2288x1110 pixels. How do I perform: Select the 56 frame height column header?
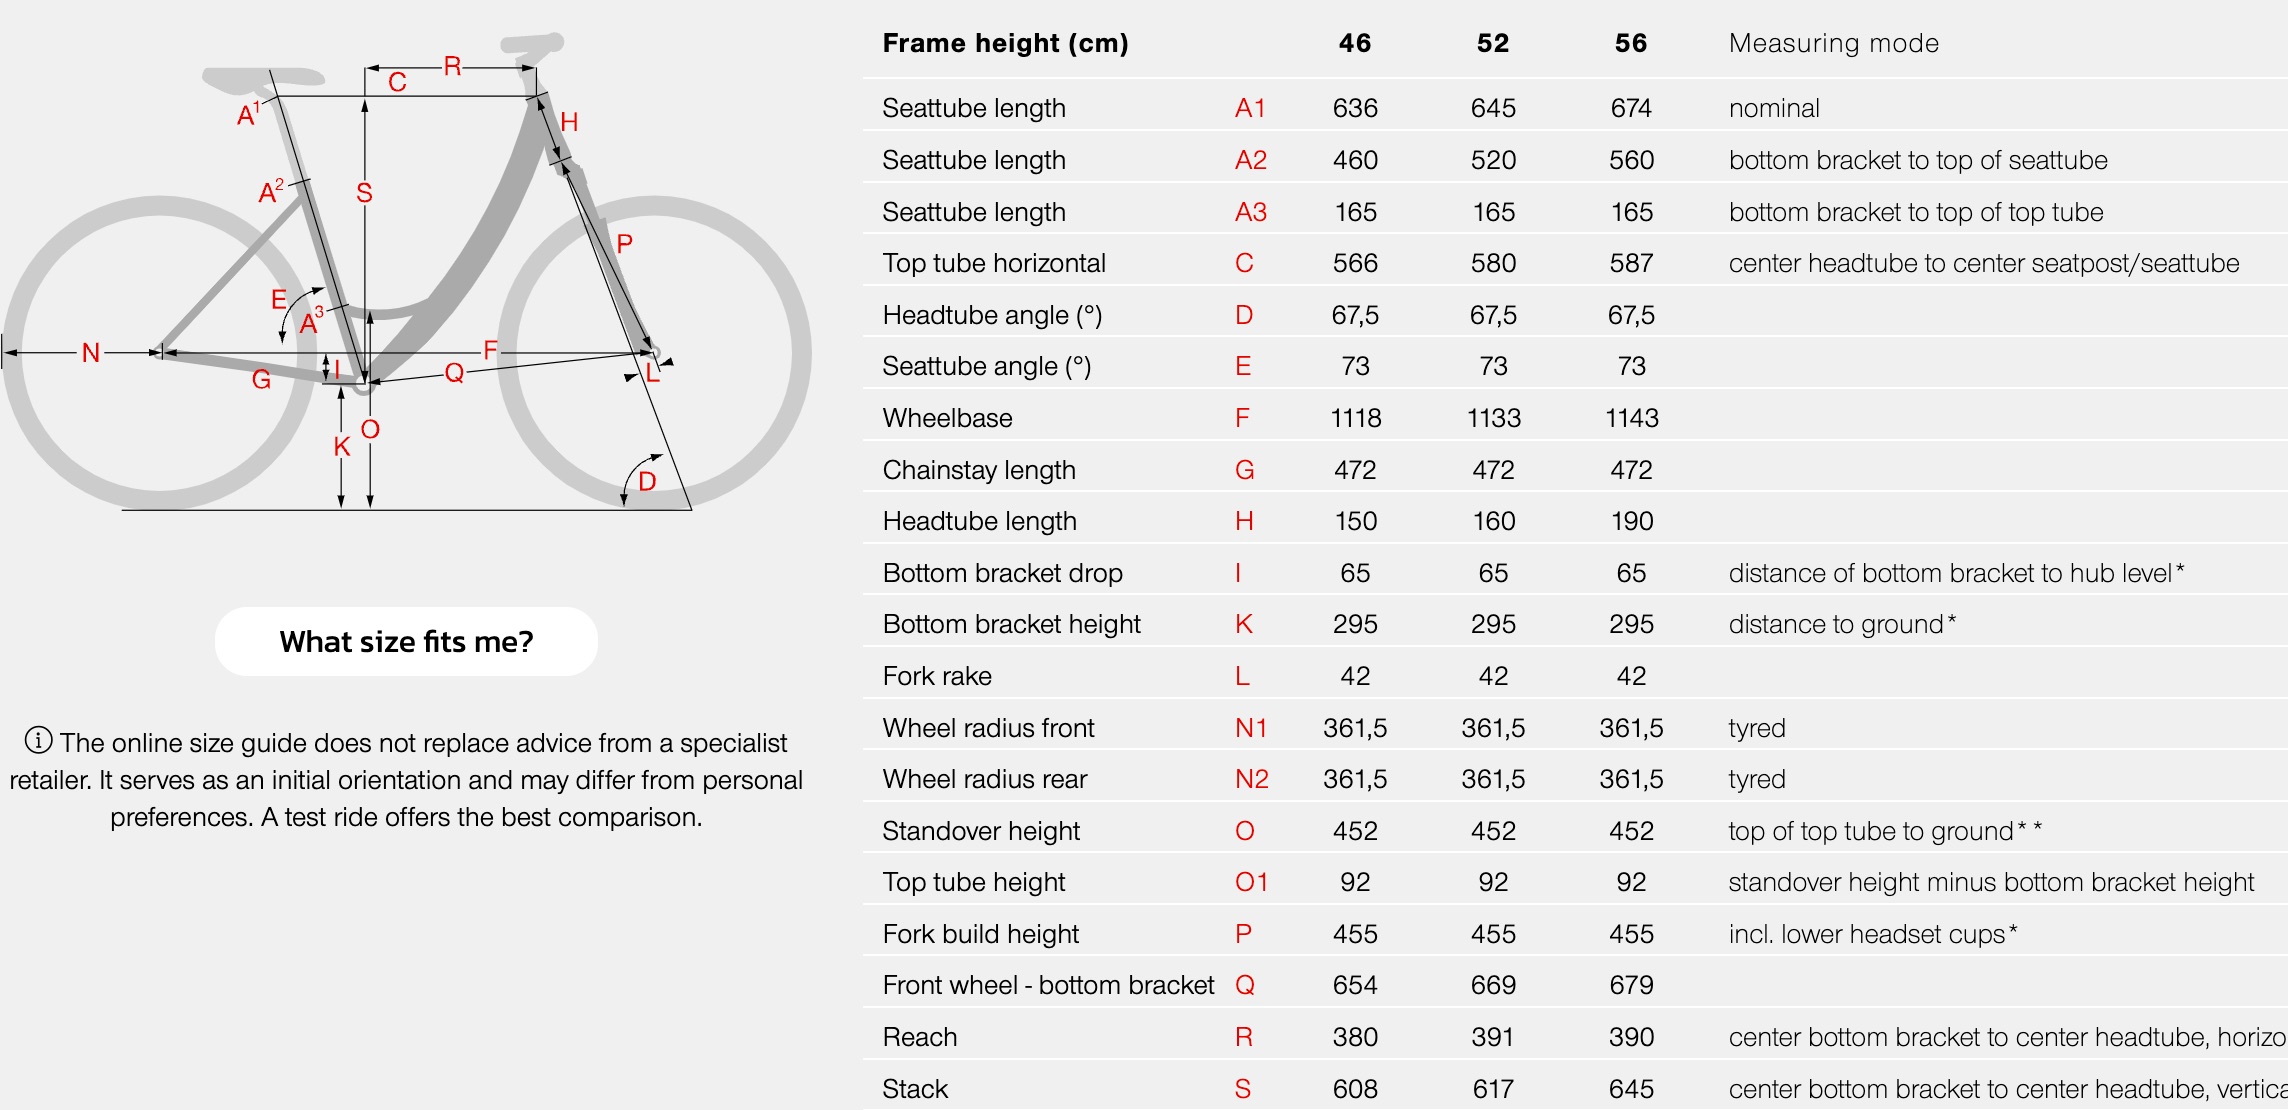point(1631,43)
